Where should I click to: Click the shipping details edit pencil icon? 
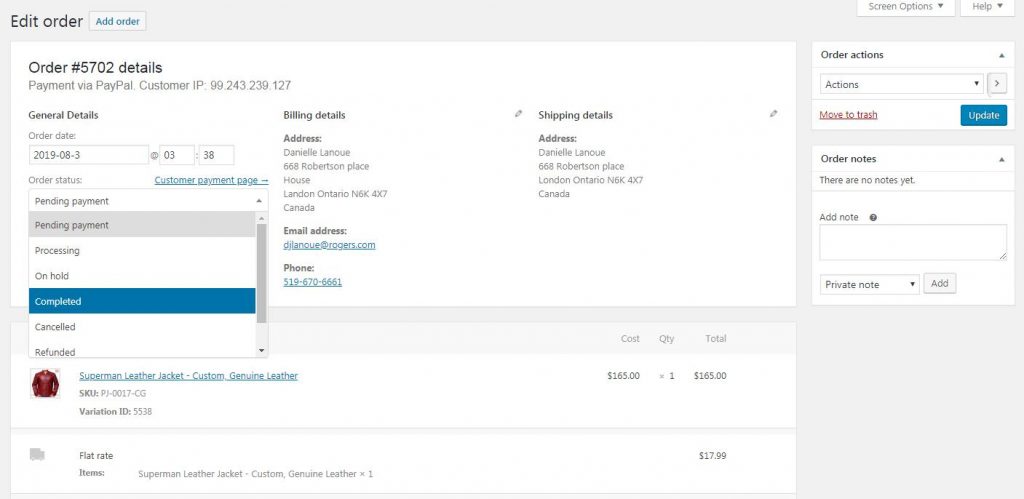pos(773,114)
